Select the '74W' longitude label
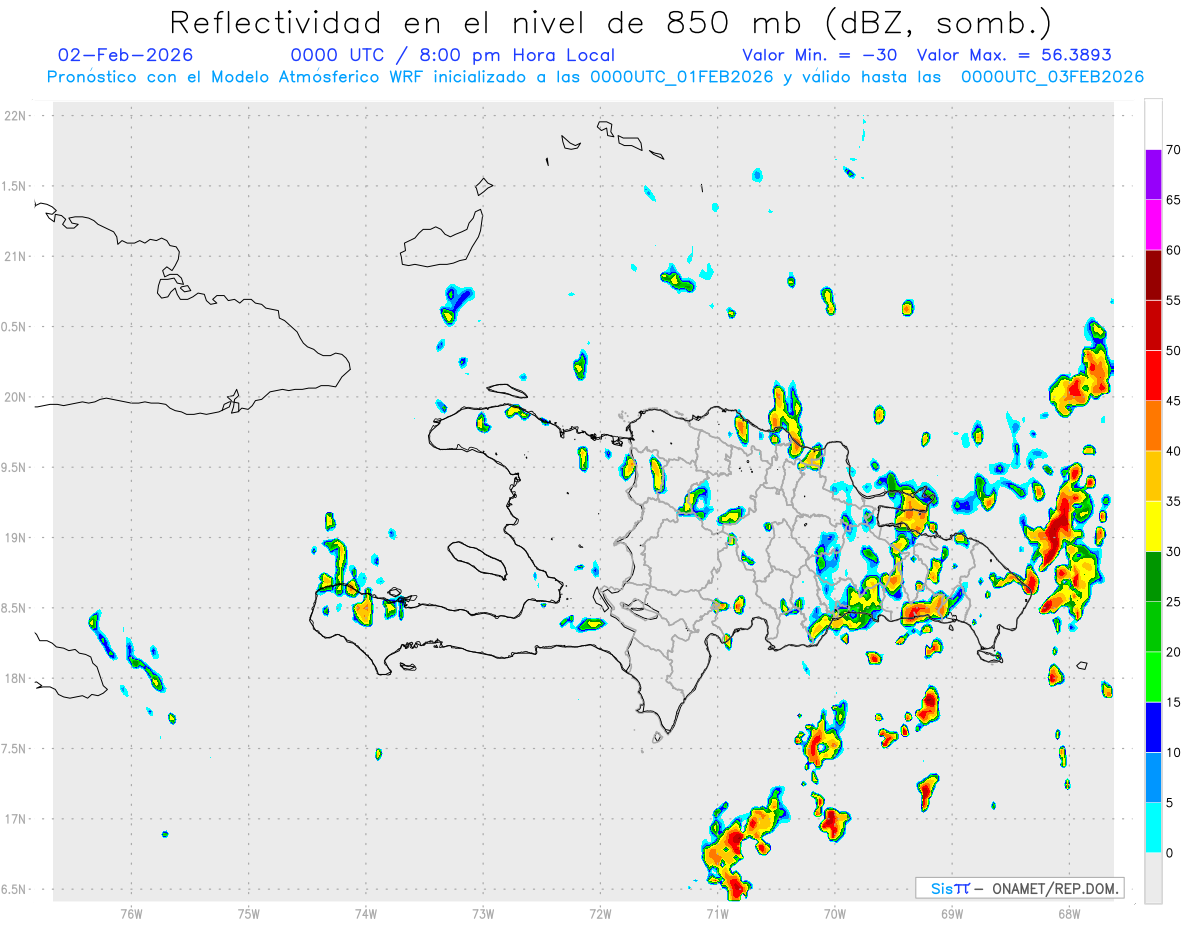 366,913
